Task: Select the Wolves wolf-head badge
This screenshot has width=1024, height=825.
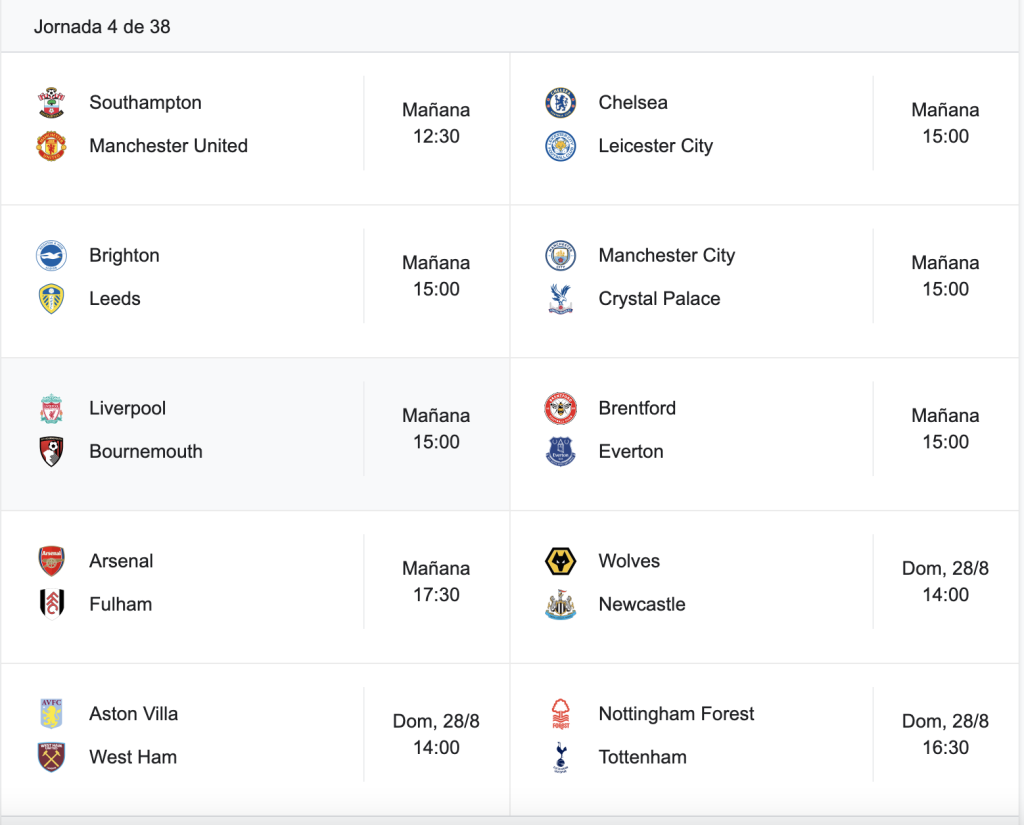Action: (x=560, y=561)
